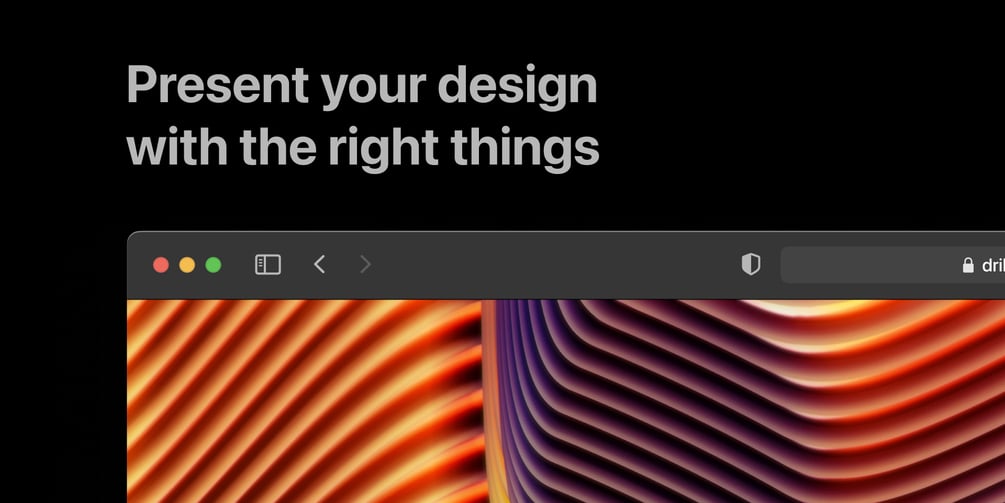Click the word "right" in the headline
The height and width of the screenshot is (503, 1005).
tap(383, 150)
